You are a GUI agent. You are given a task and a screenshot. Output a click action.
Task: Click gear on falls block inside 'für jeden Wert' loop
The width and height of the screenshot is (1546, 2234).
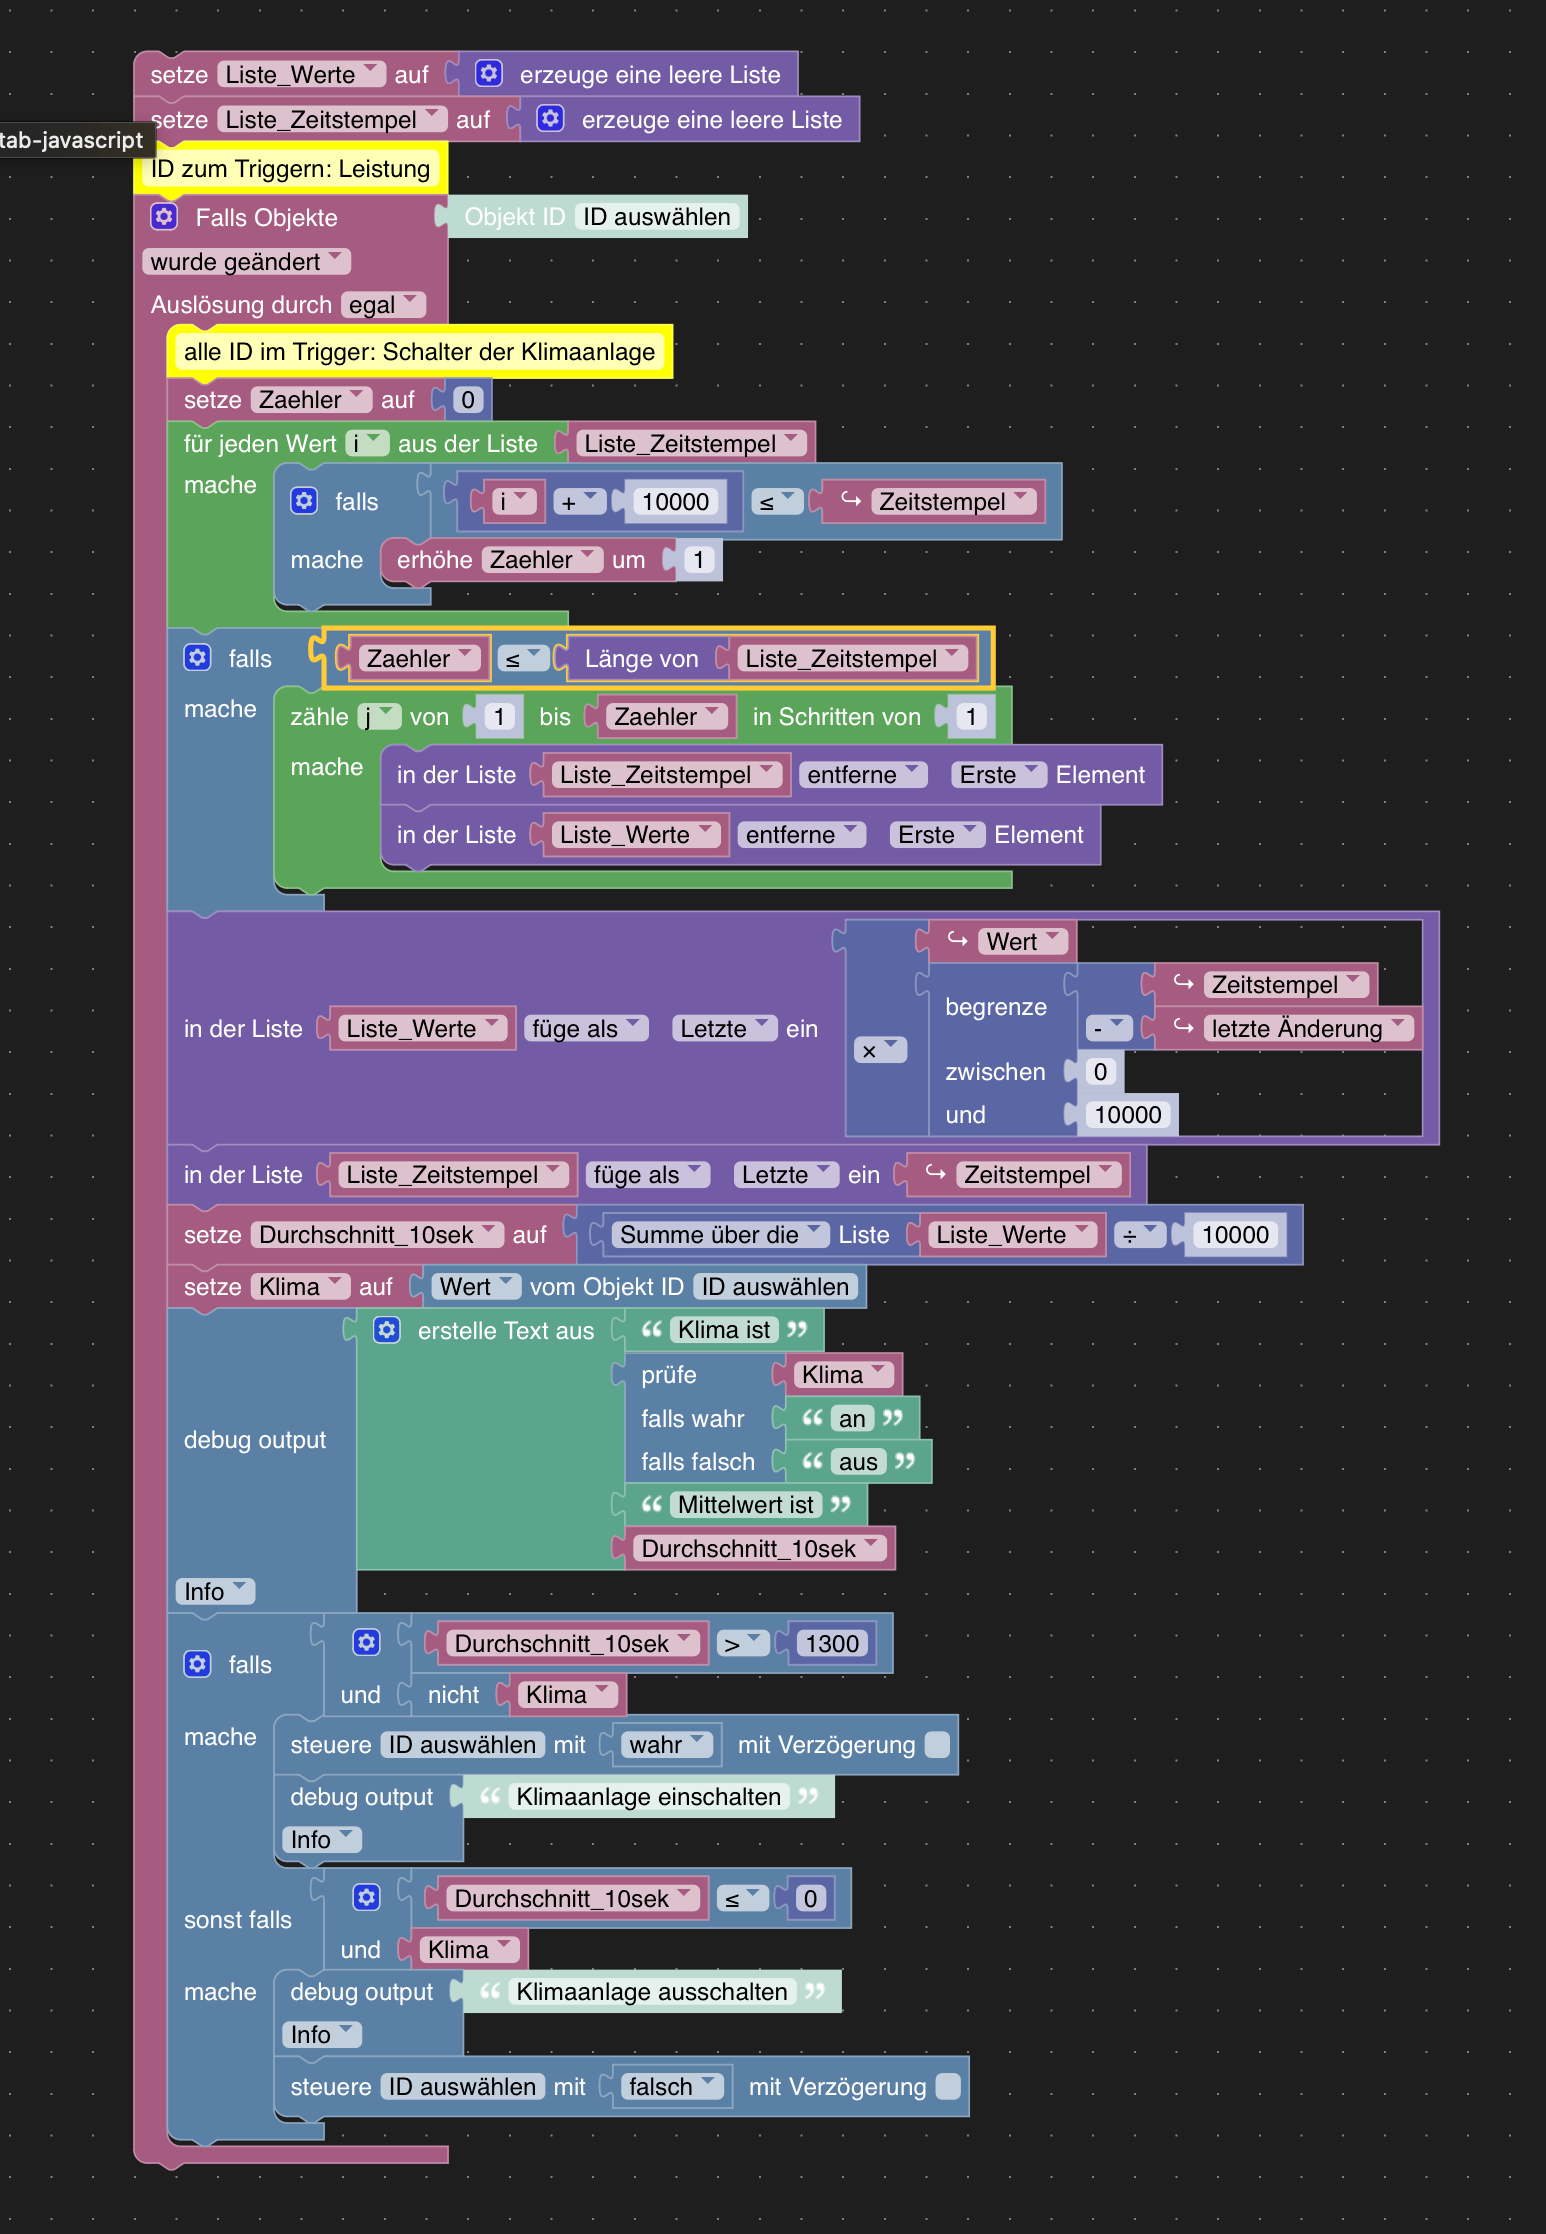304,500
